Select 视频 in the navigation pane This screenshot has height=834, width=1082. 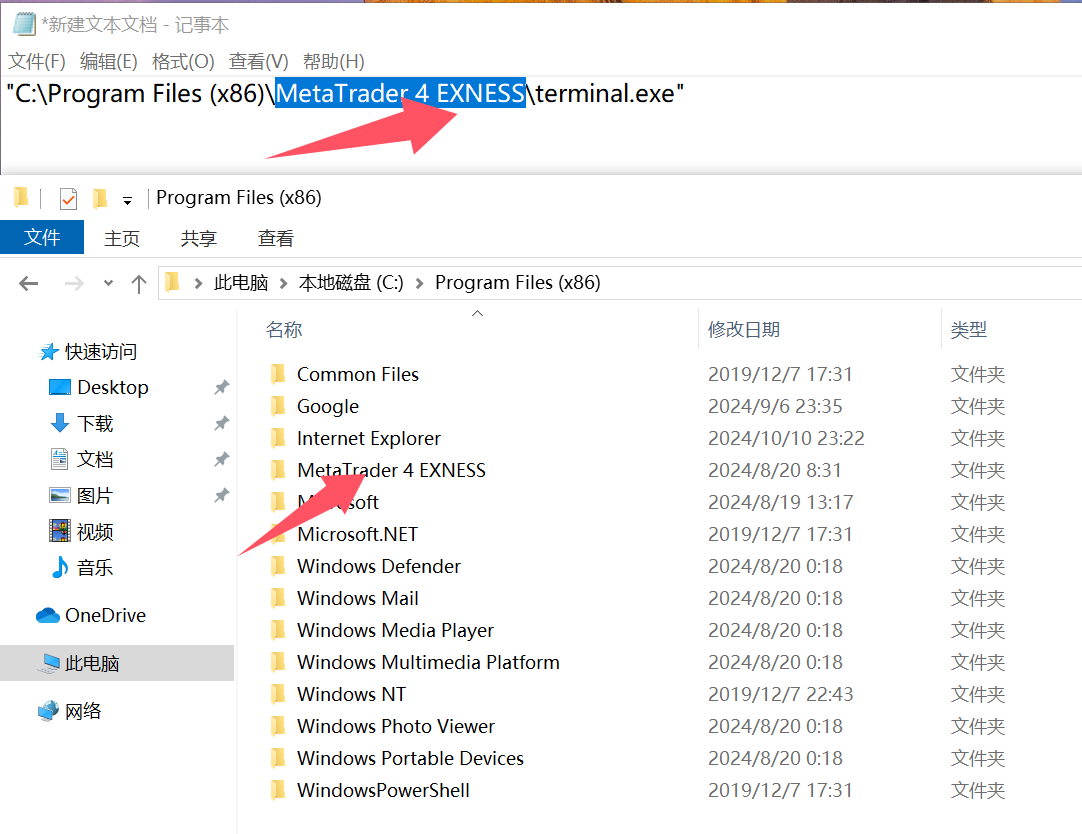95,532
